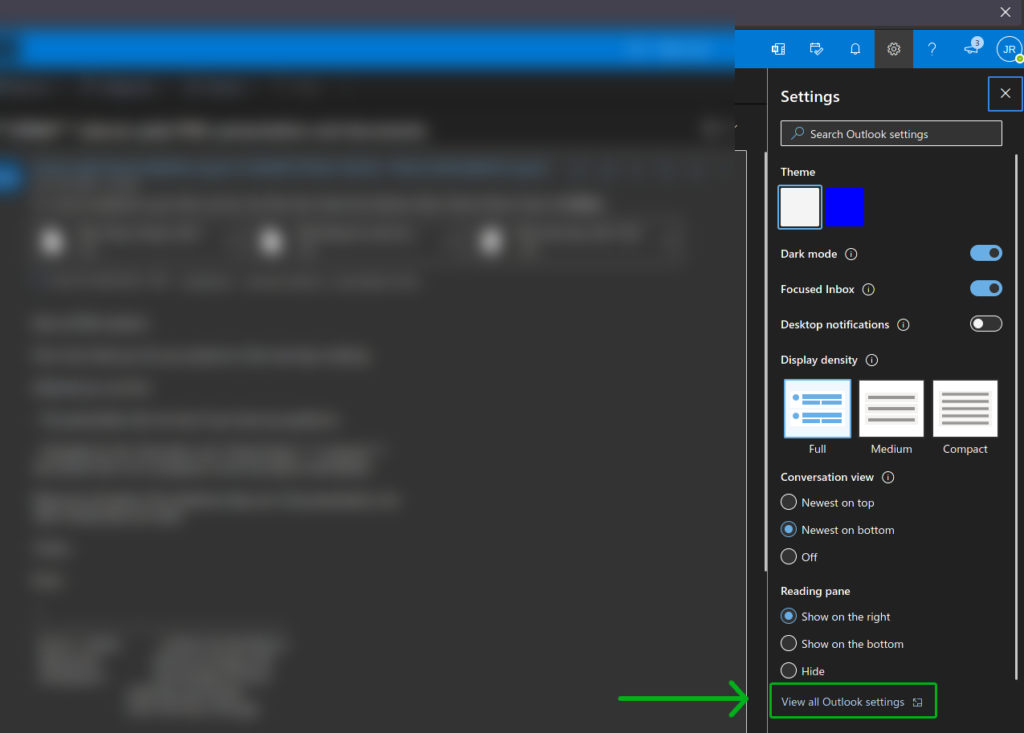Click the settings panel scrollbar
The height and width of the screenshot is (733, 1024).
pyautogui.click(x=1016, y=417)
